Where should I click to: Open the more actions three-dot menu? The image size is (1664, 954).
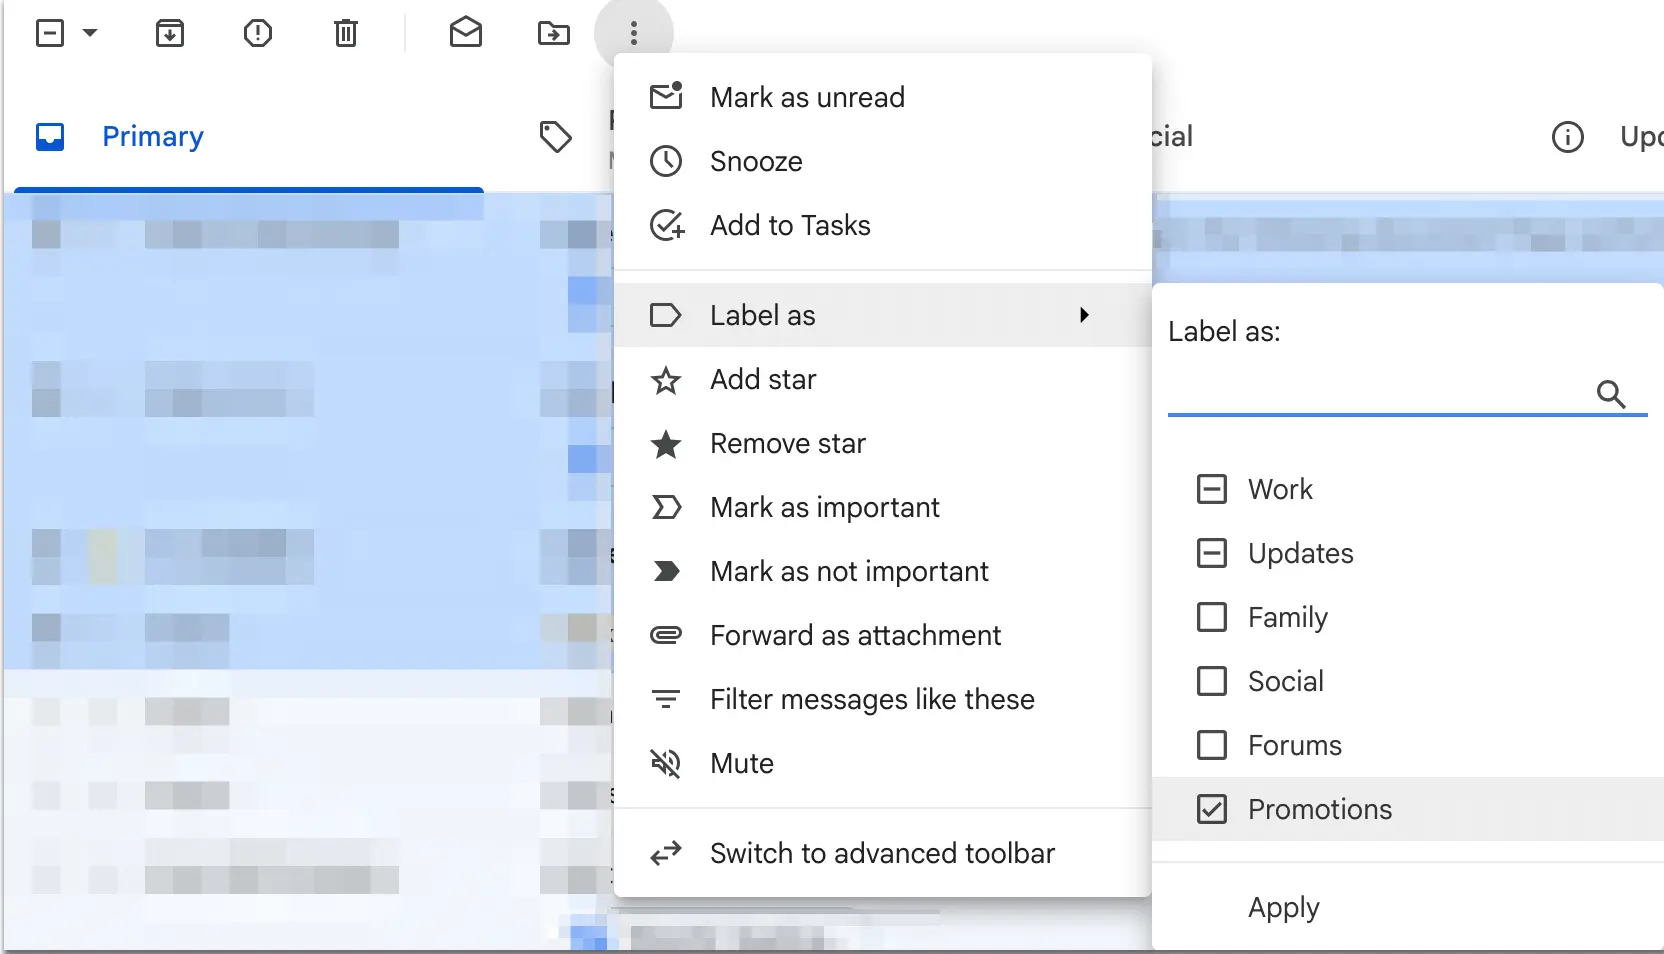point(635,33)
